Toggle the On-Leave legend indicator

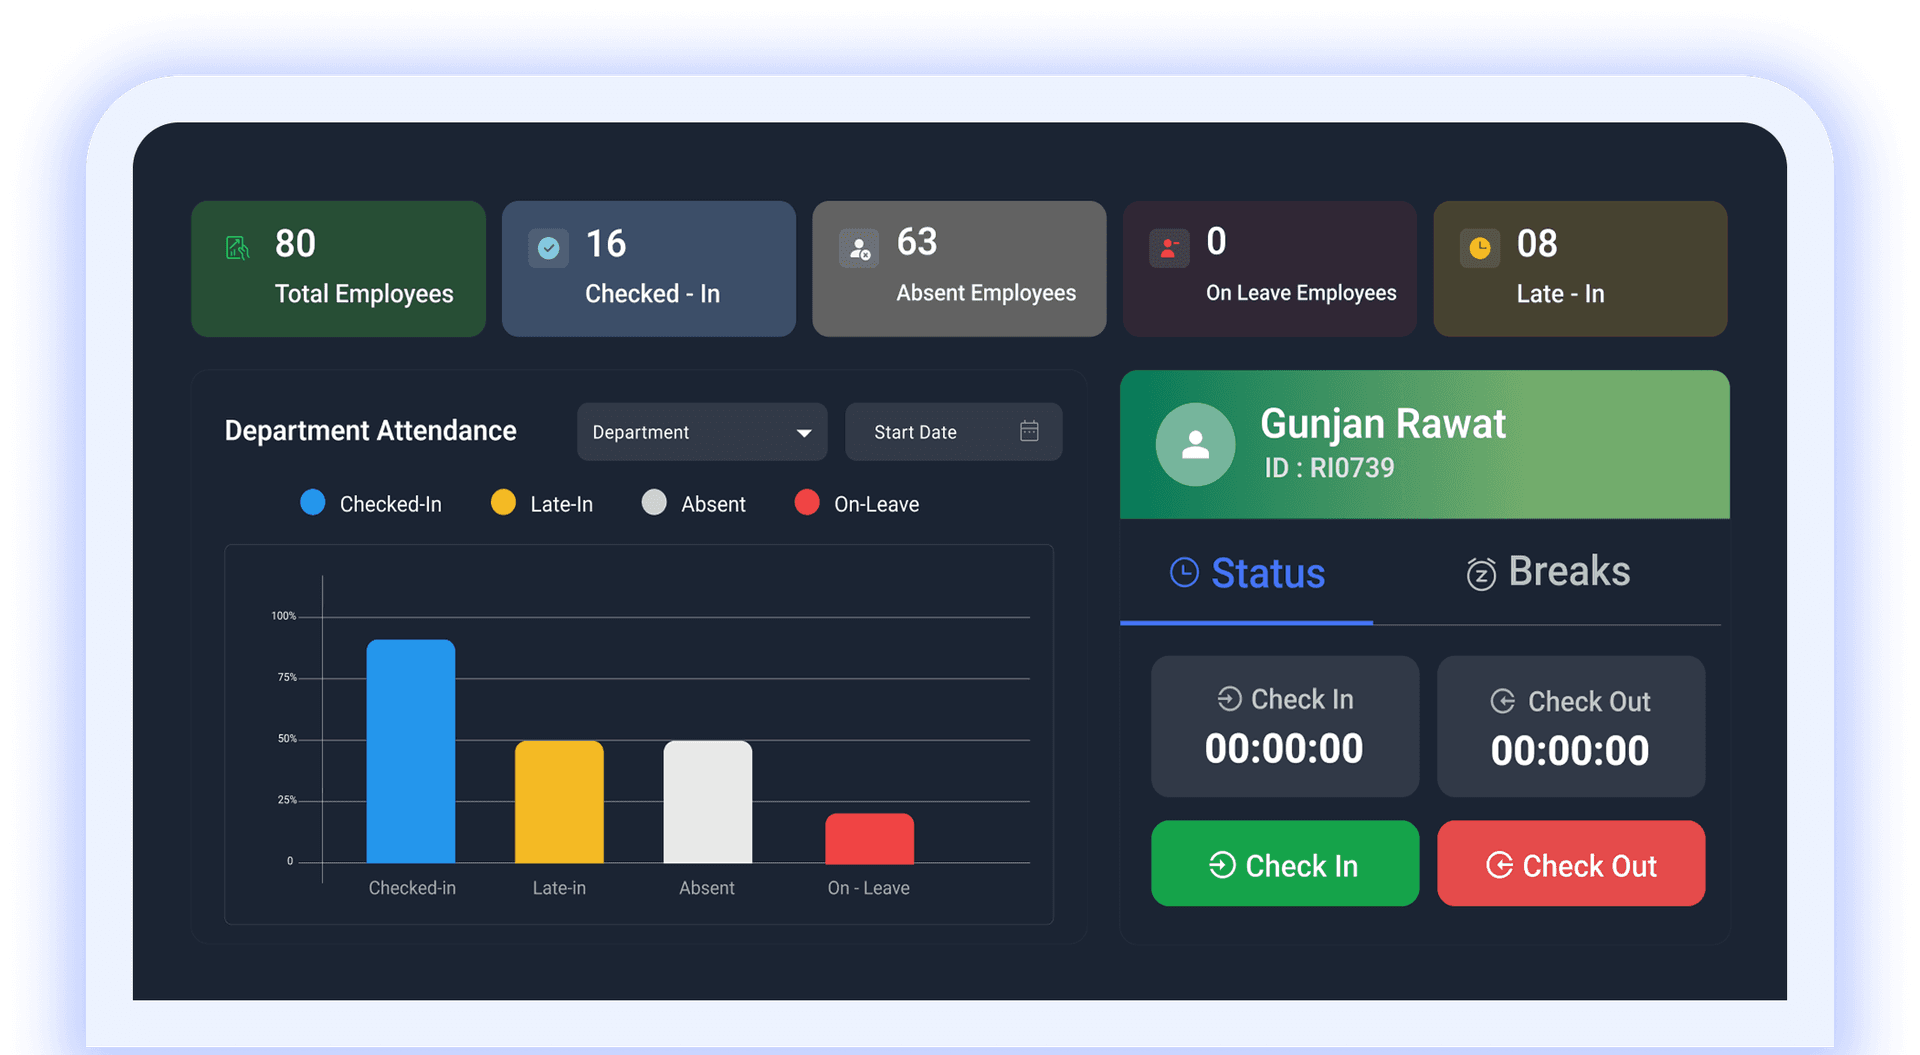pyautogui.click(x=807, y=503)
